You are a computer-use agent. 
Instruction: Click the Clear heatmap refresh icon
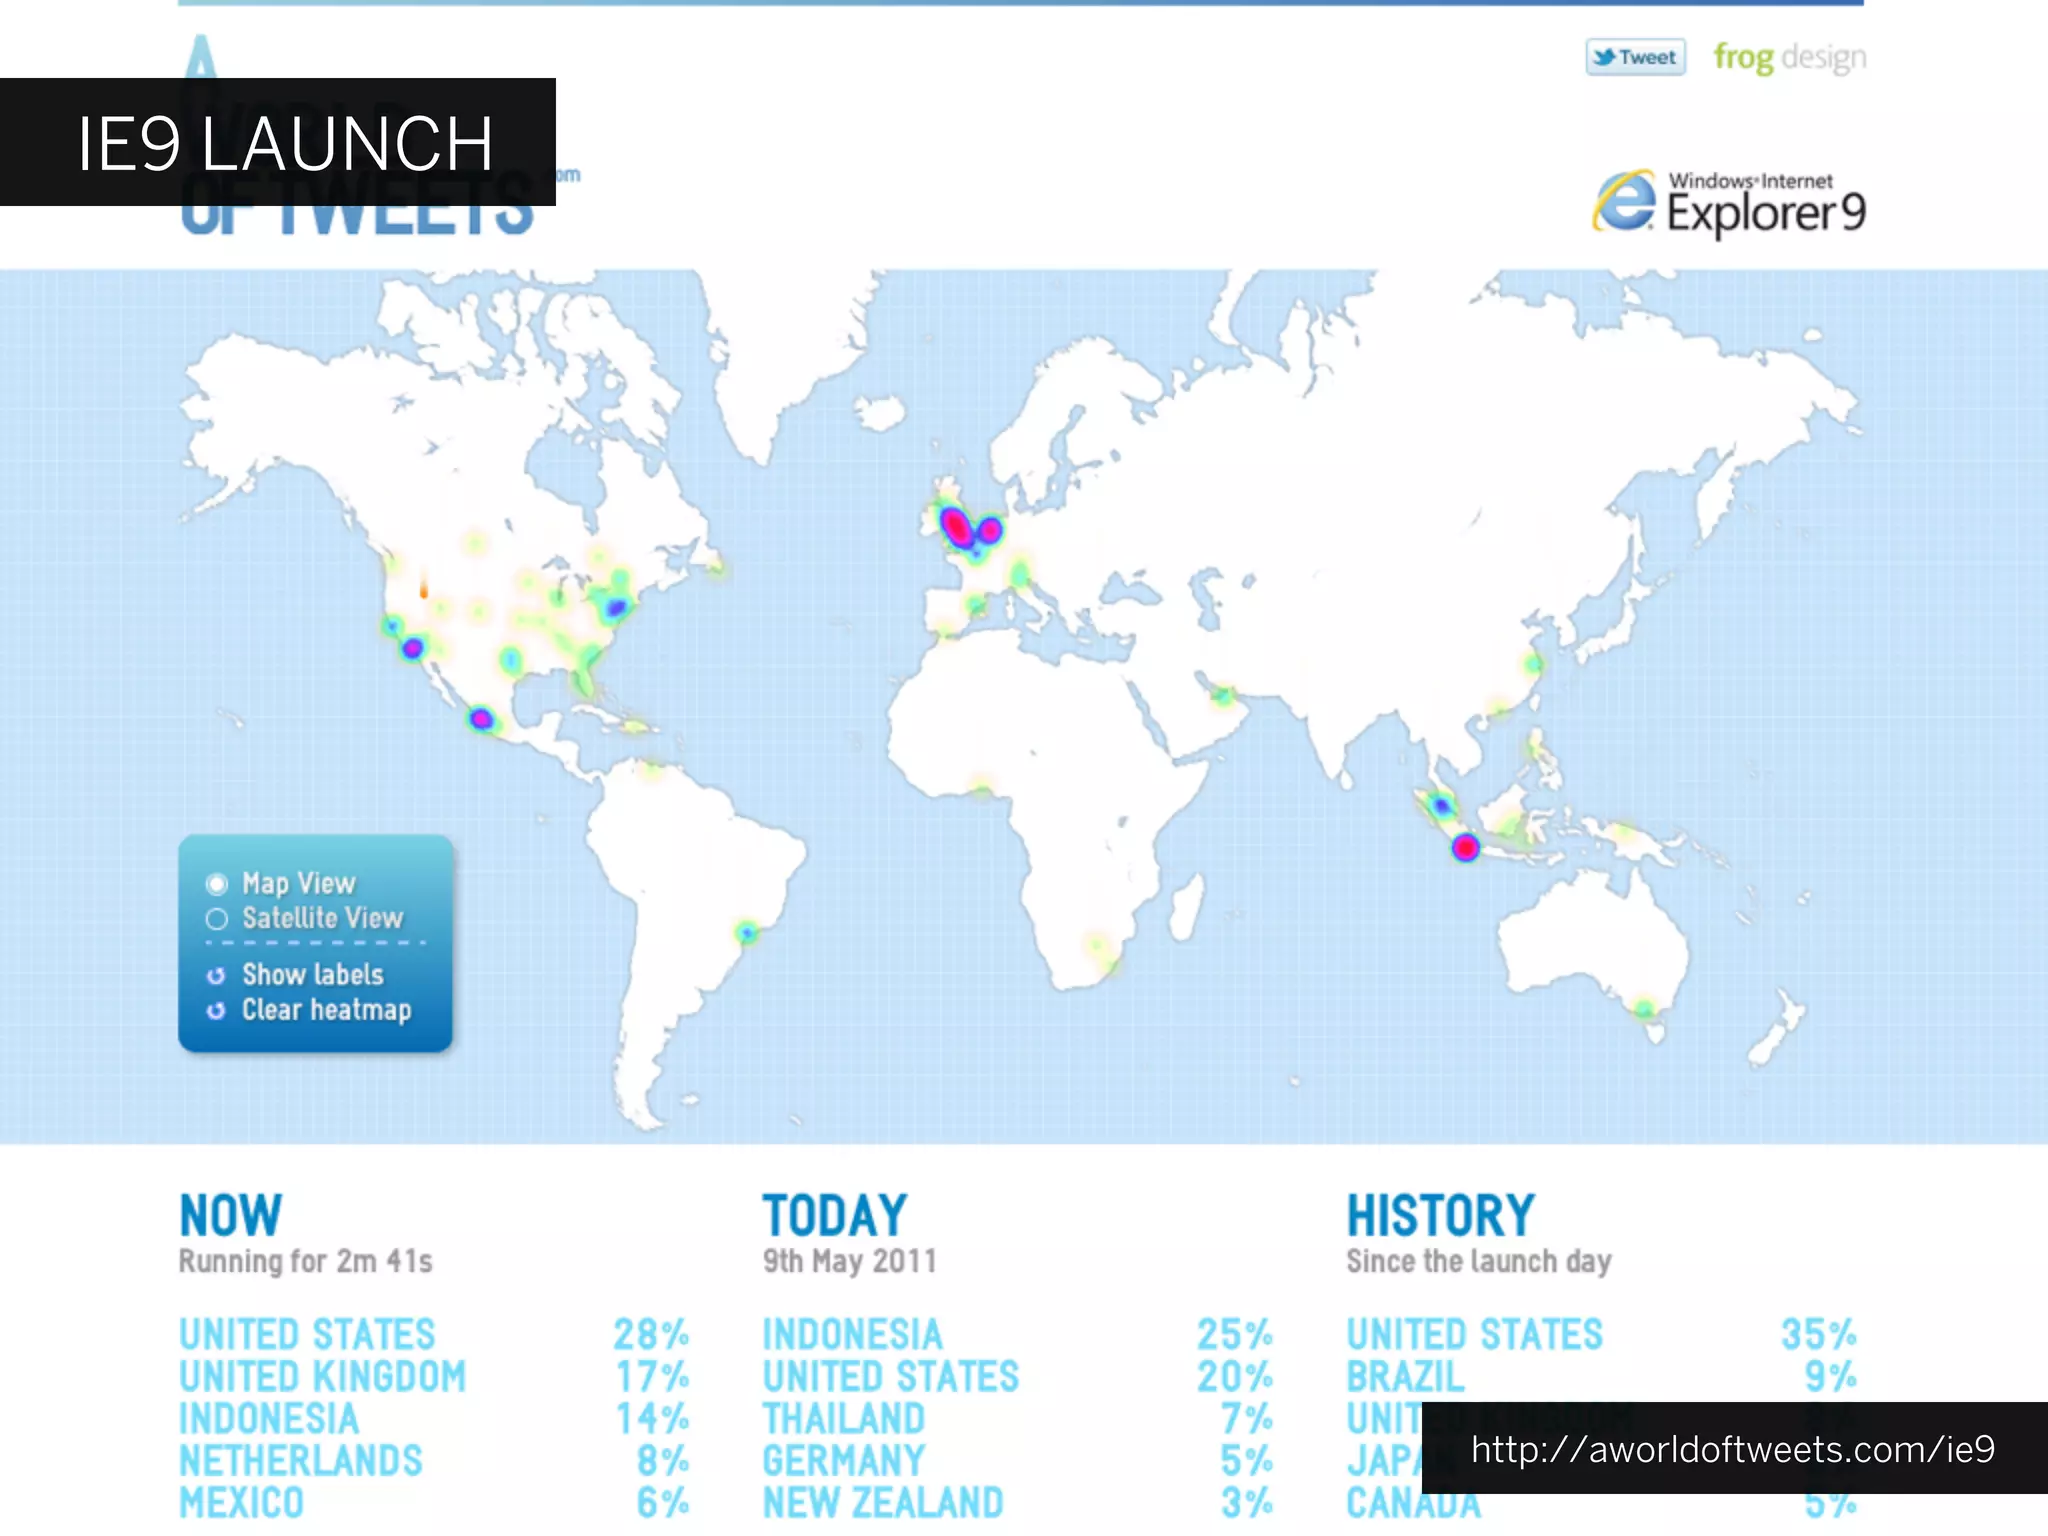pos(216,1011)
